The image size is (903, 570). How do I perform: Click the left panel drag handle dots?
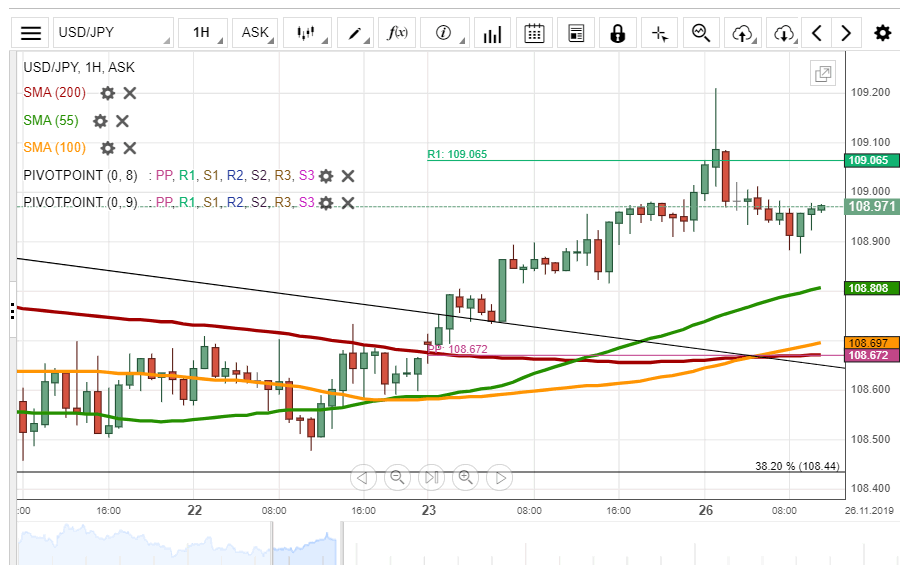12,311
